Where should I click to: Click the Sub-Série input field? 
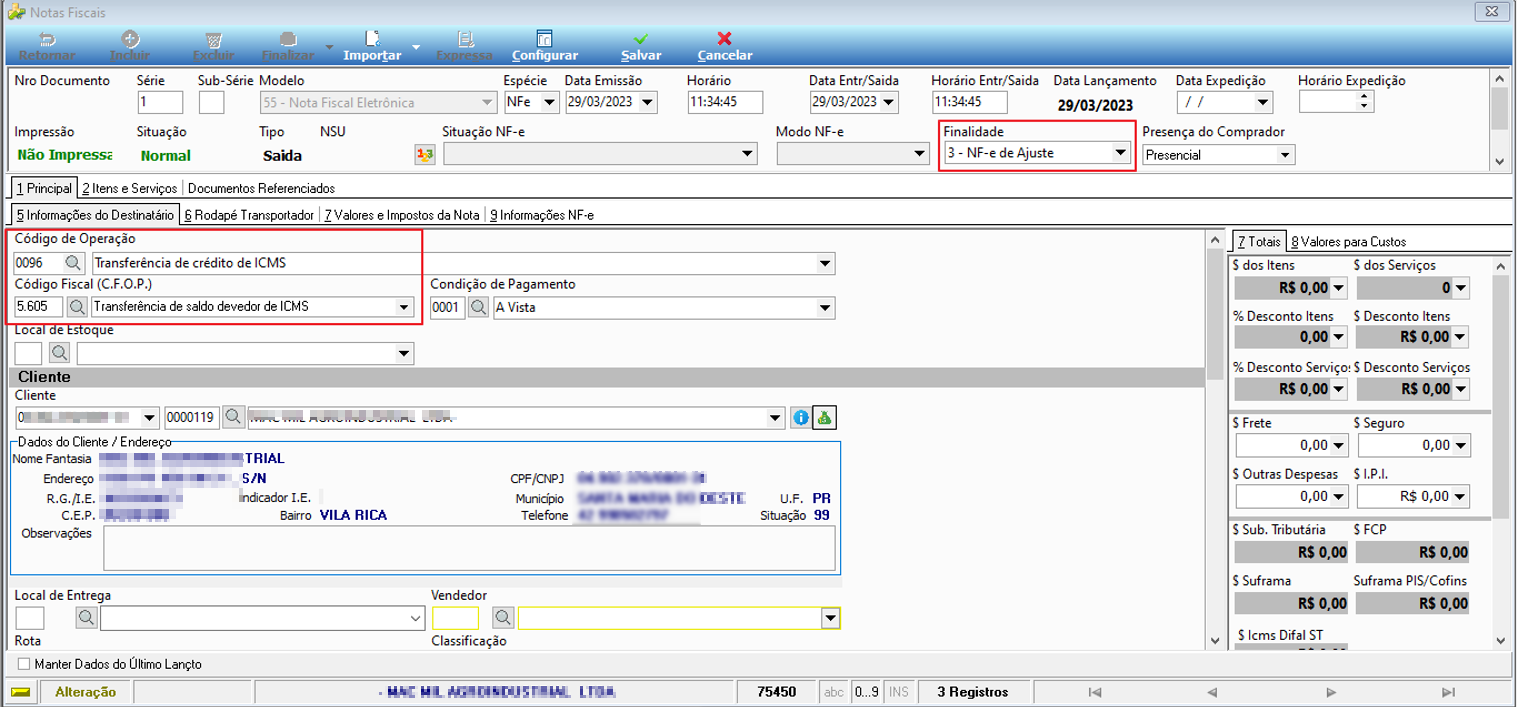211,102
